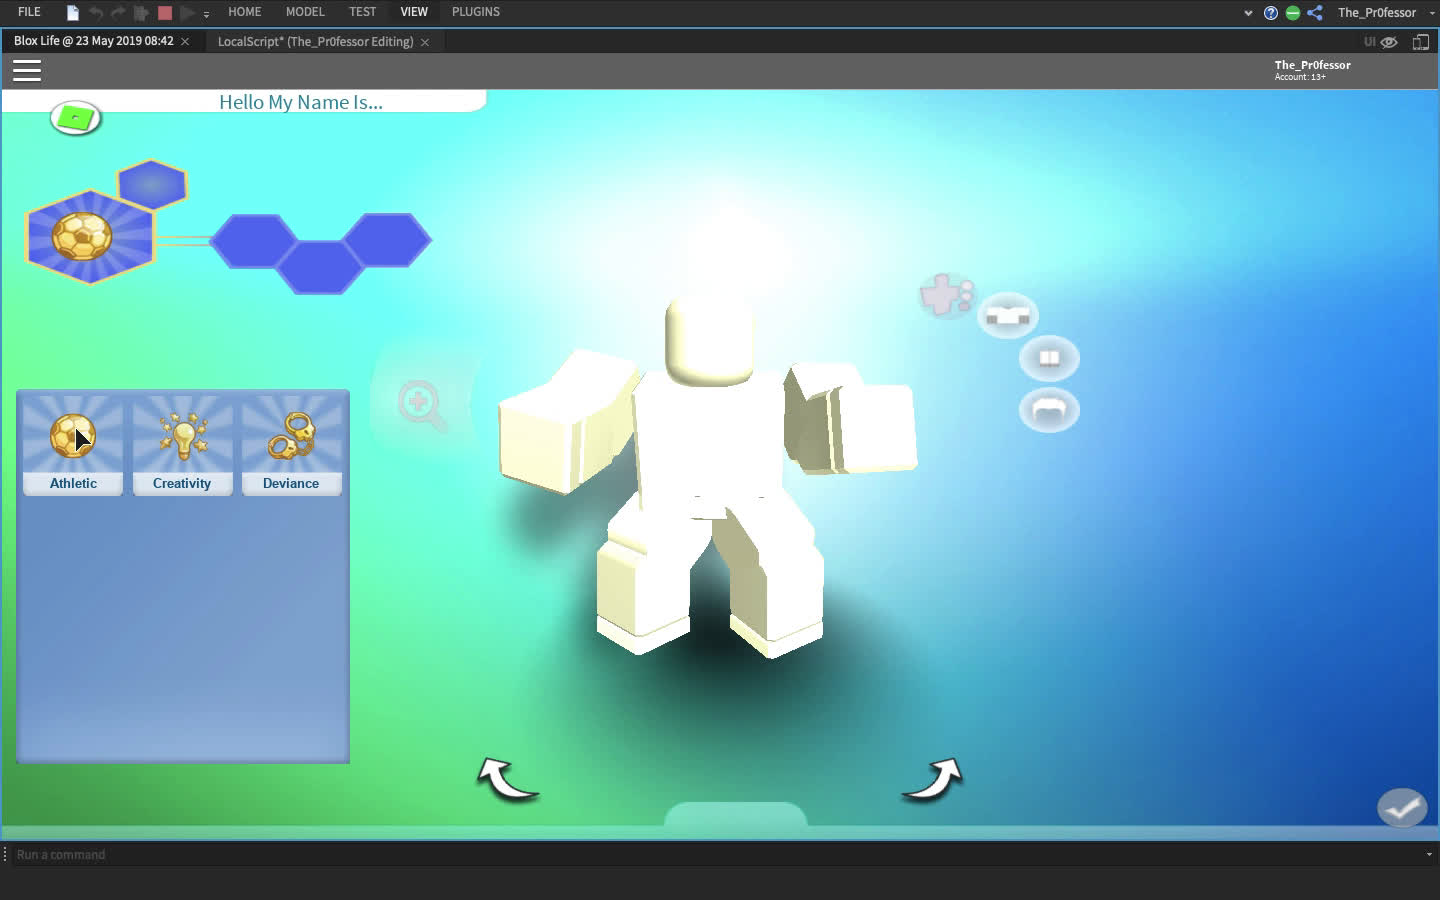Click The_Pr0fessor player name in the topbar

coord(1313,65)
